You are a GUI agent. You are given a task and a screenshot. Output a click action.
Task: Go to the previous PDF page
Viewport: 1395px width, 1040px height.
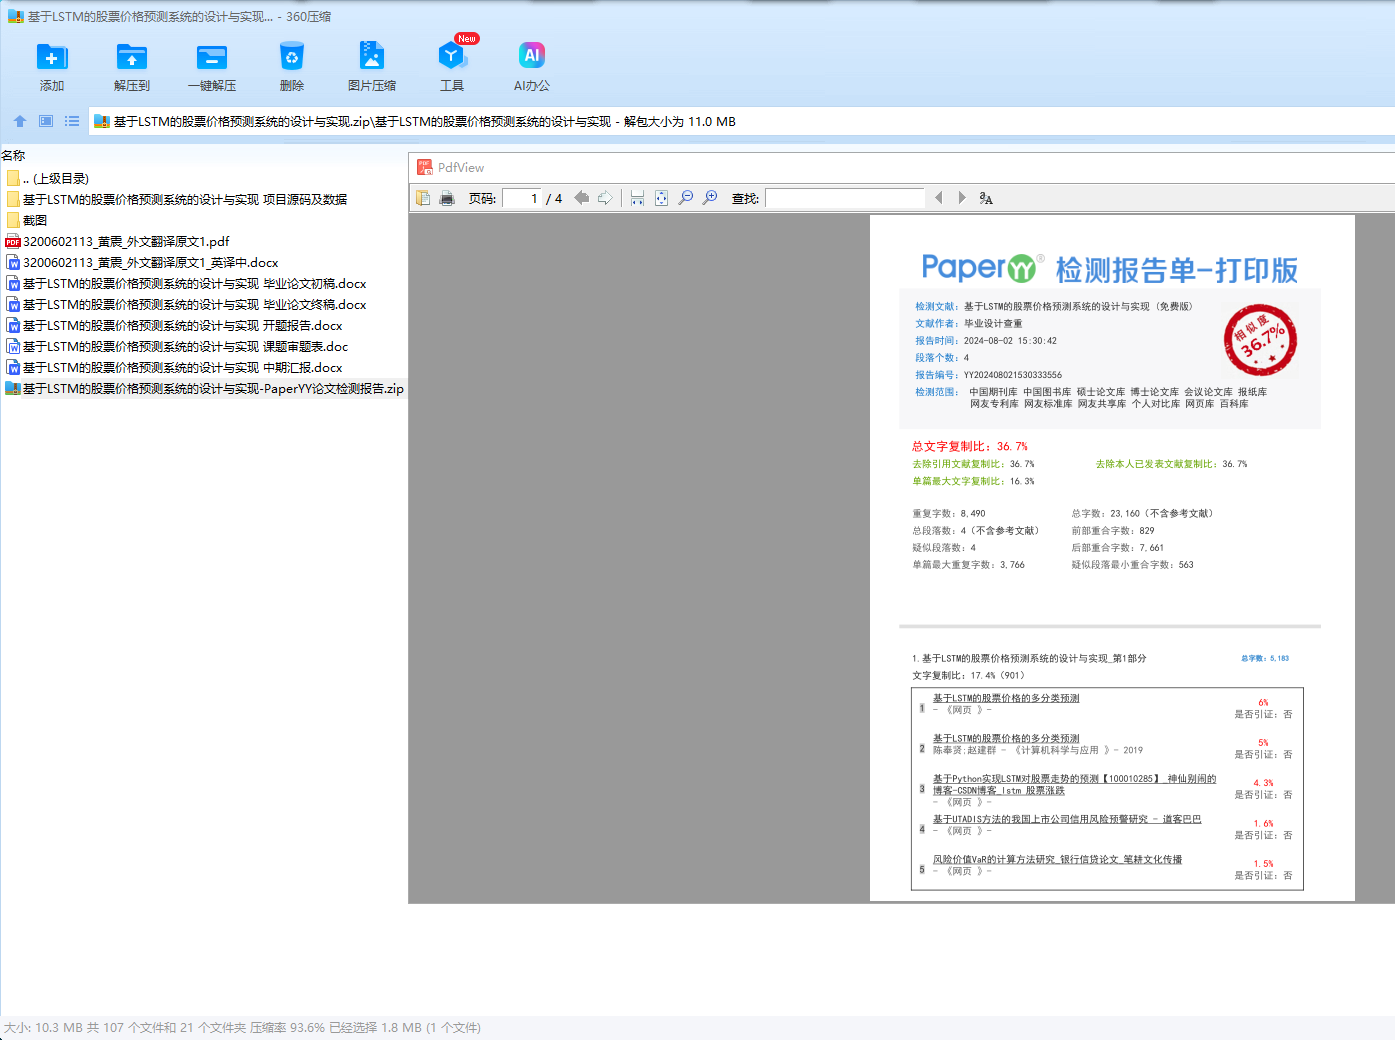click(x=581, y=198)
